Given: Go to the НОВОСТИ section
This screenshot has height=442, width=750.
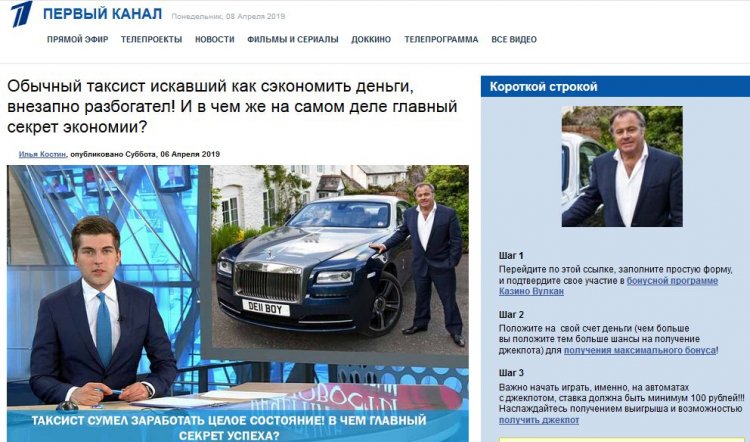Looking at the screenshot, I should tap(214, 39).
